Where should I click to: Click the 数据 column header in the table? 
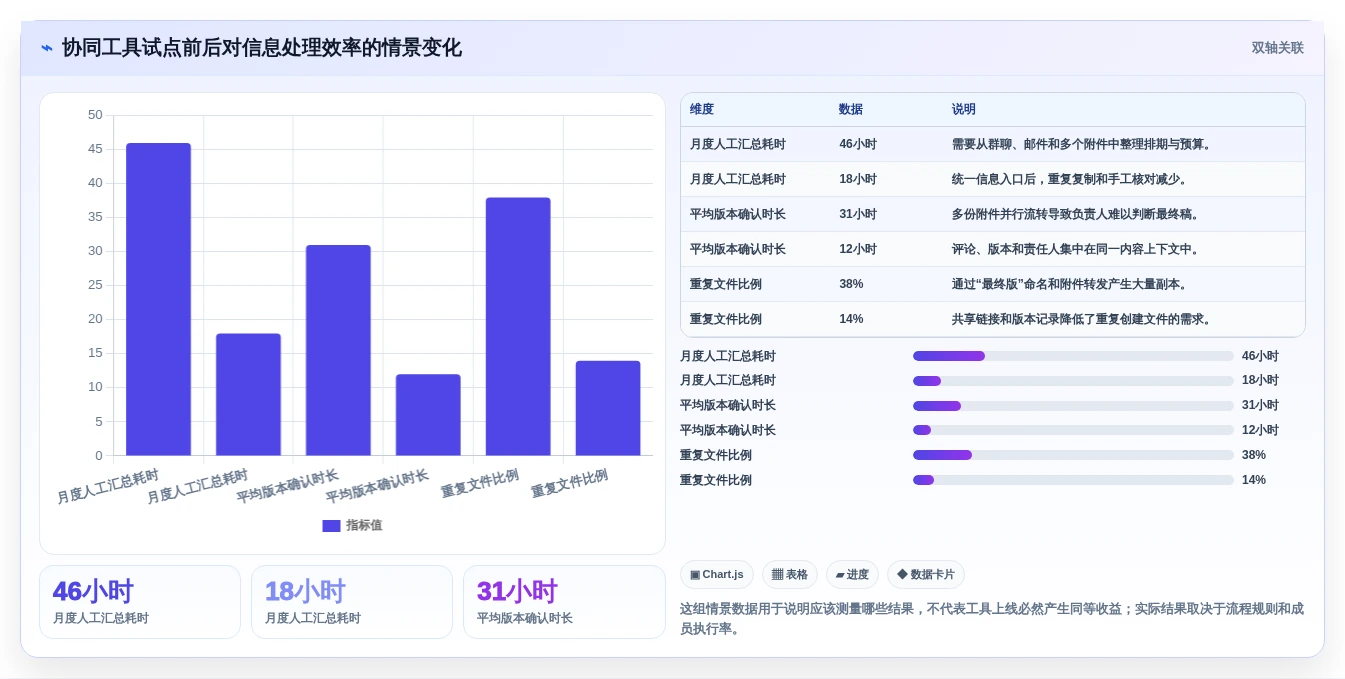click(851, 110)
